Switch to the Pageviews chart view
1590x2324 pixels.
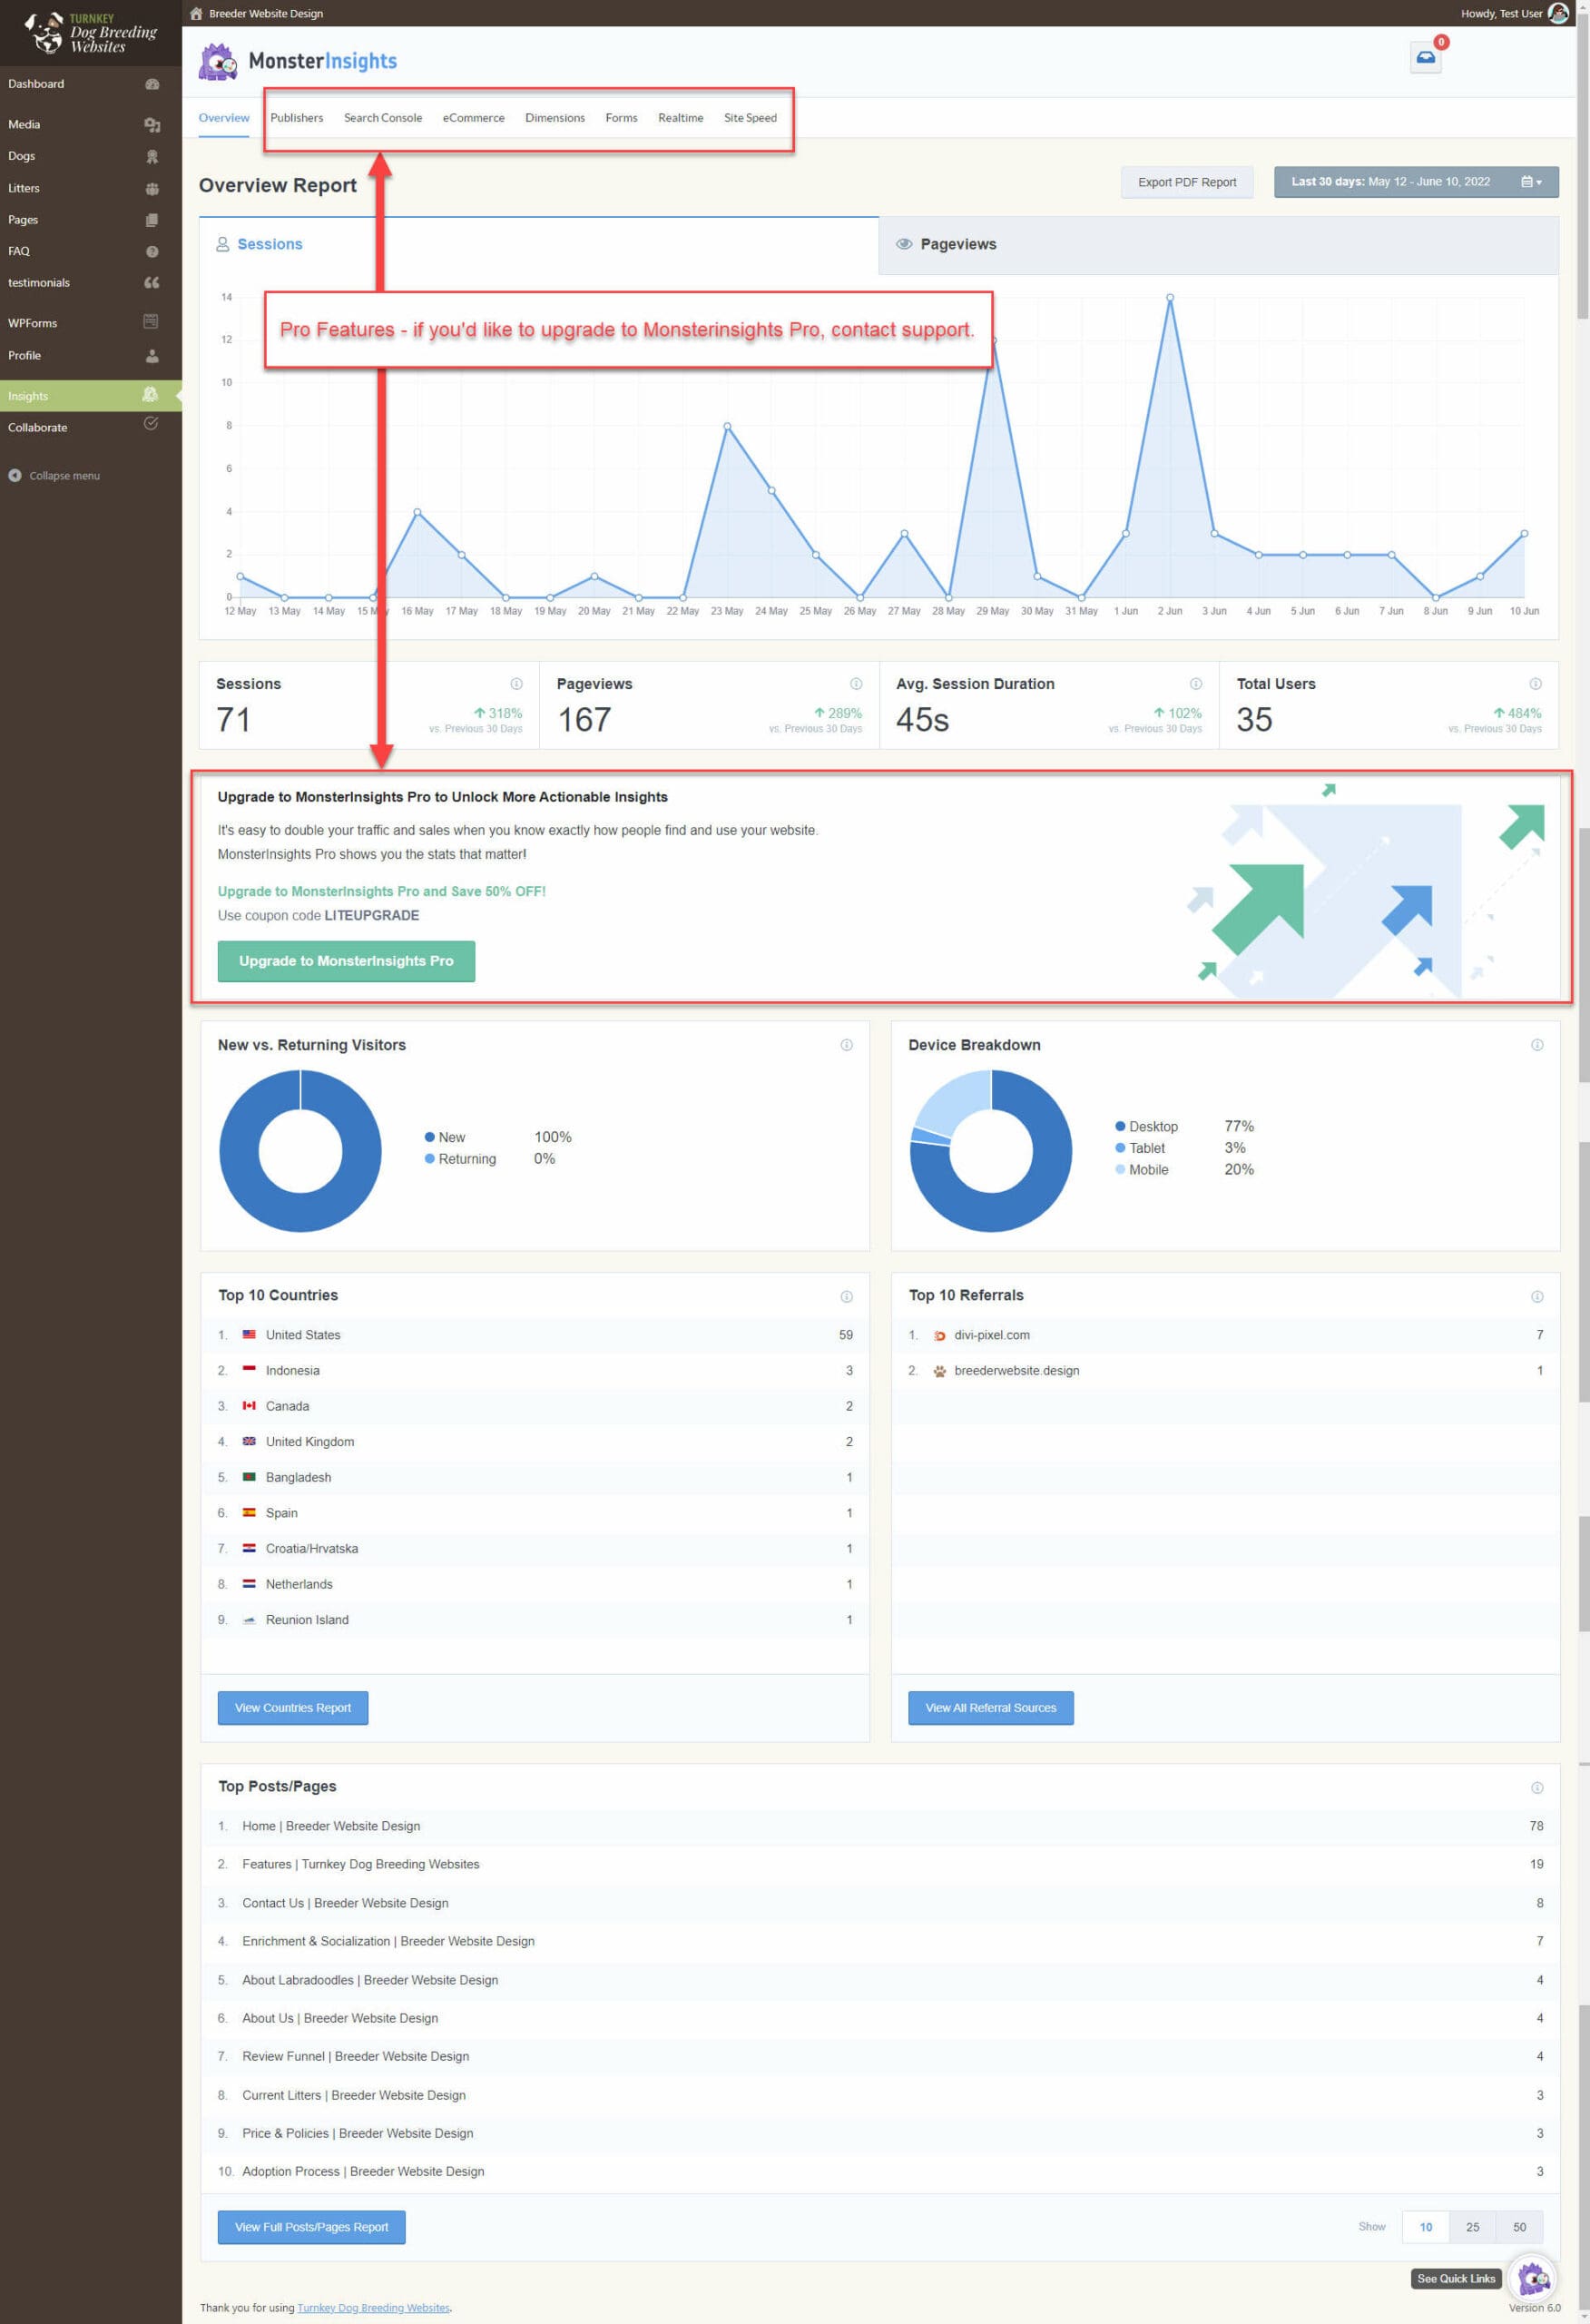click(957, 244)
